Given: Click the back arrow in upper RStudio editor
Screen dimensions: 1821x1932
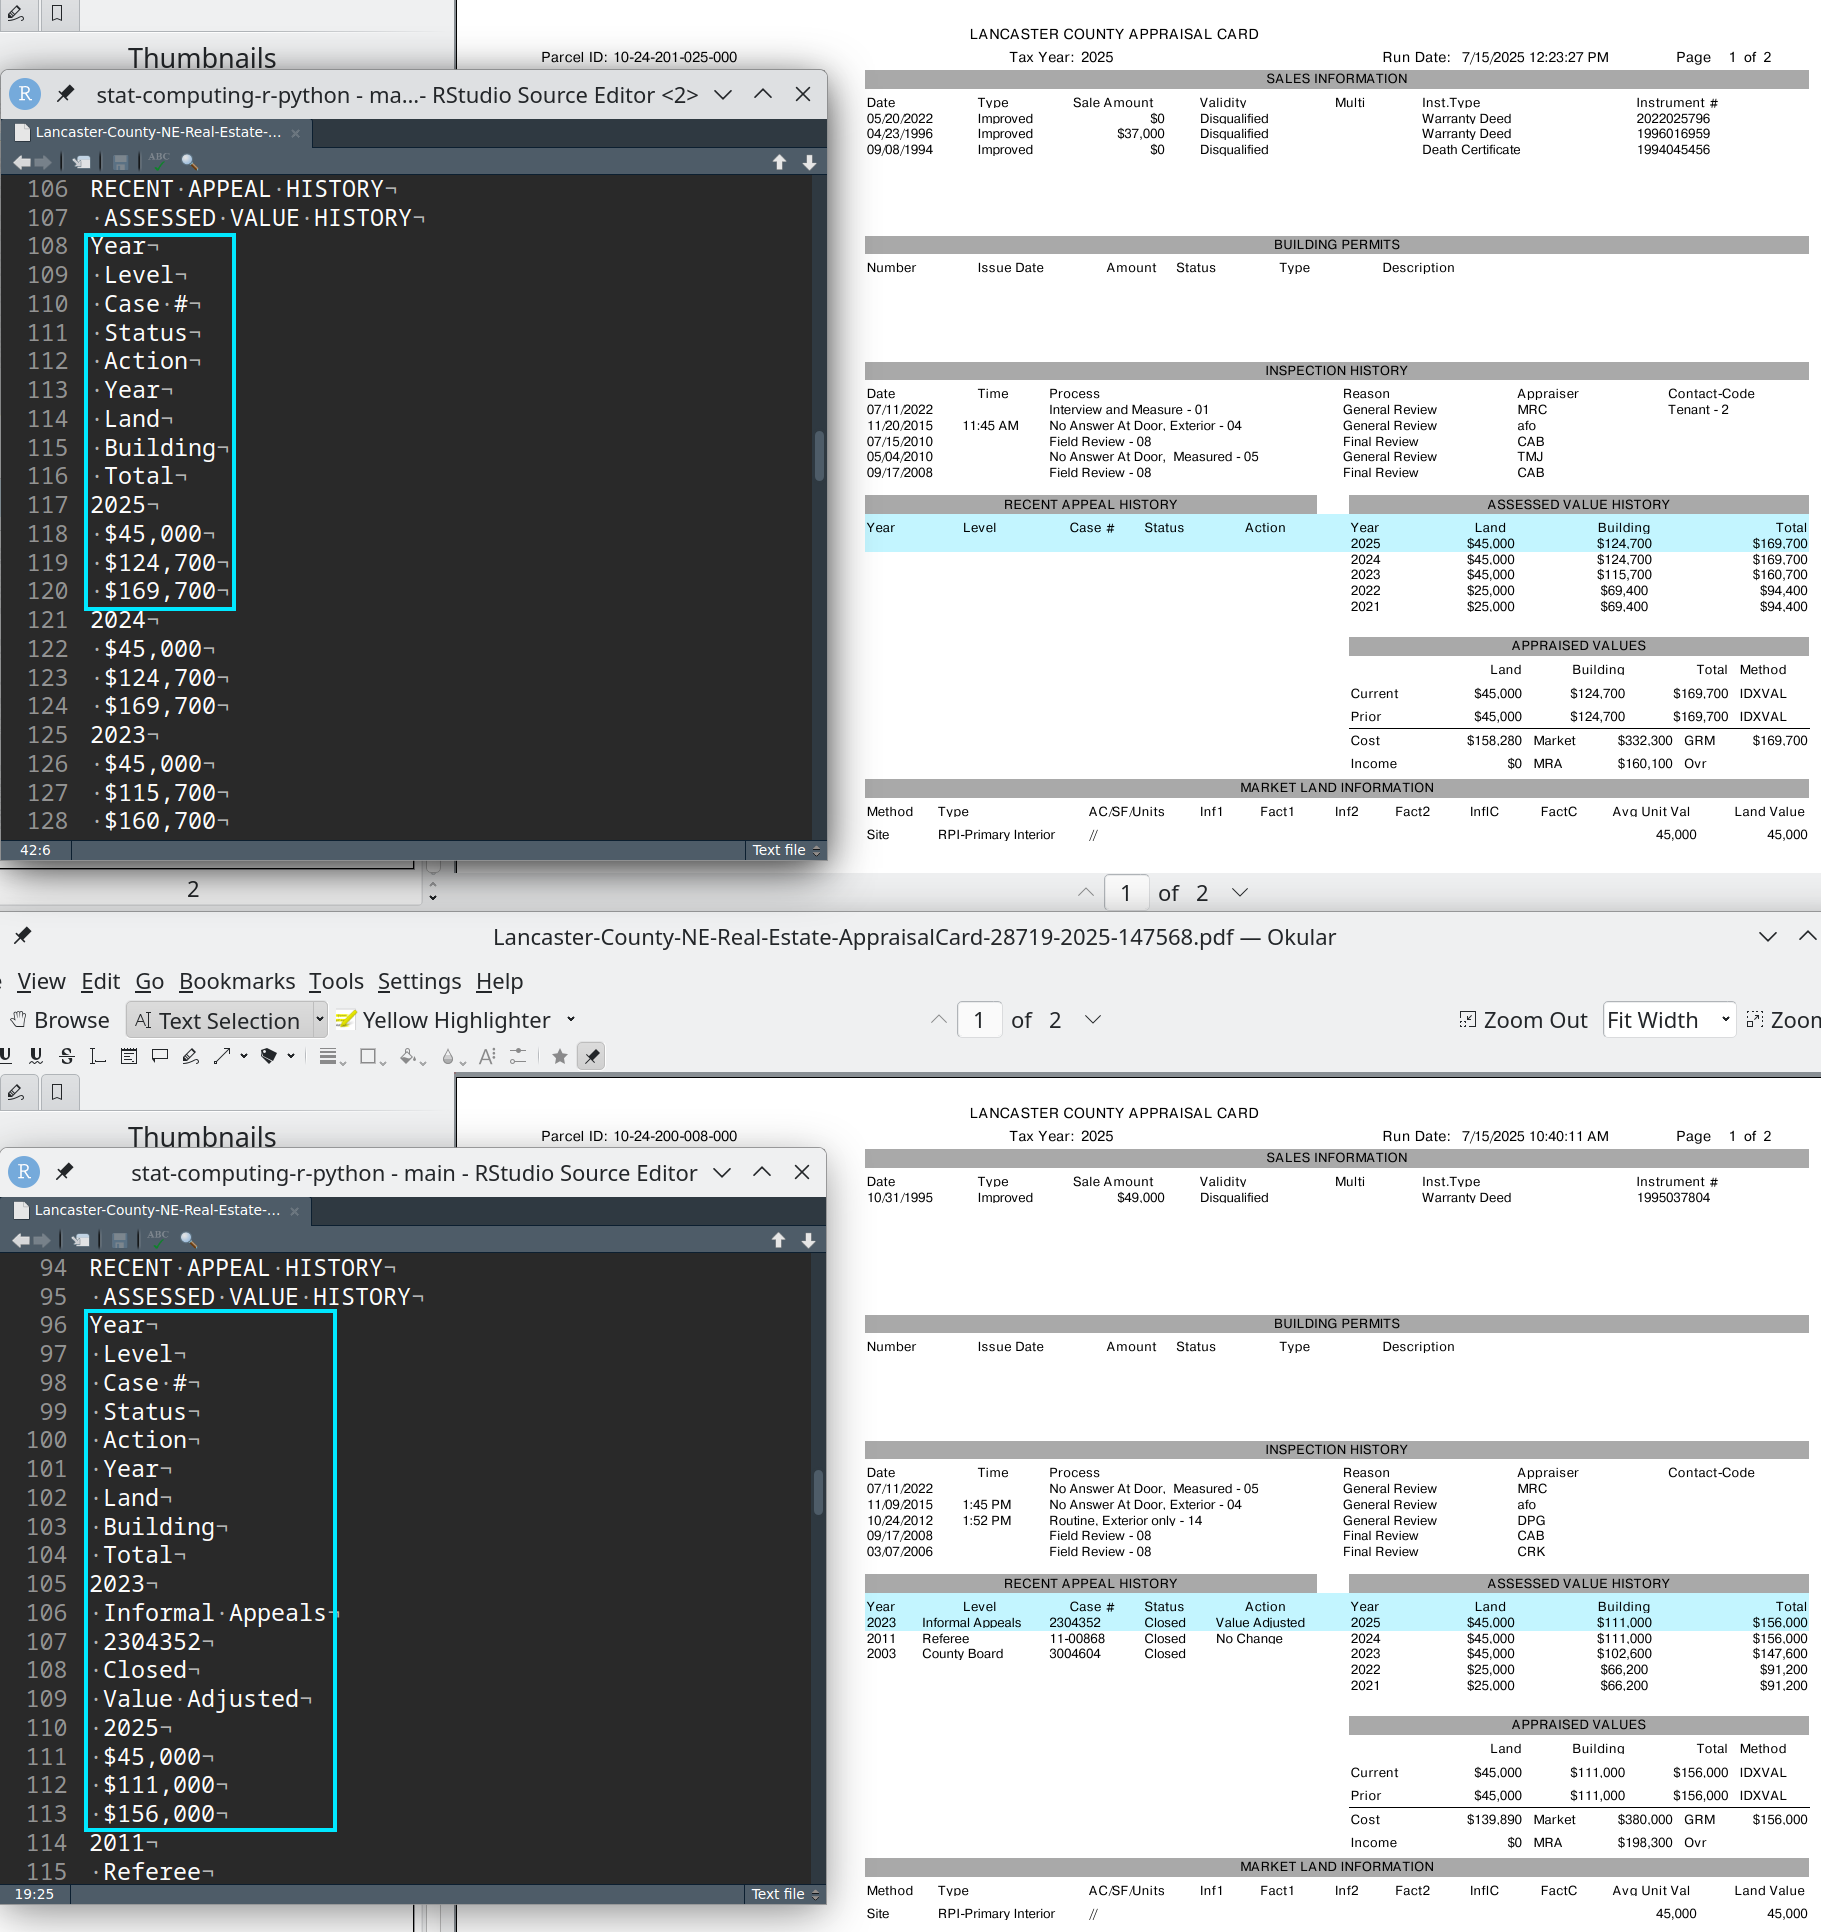Looking at the screenshot, I should (21, 162).
